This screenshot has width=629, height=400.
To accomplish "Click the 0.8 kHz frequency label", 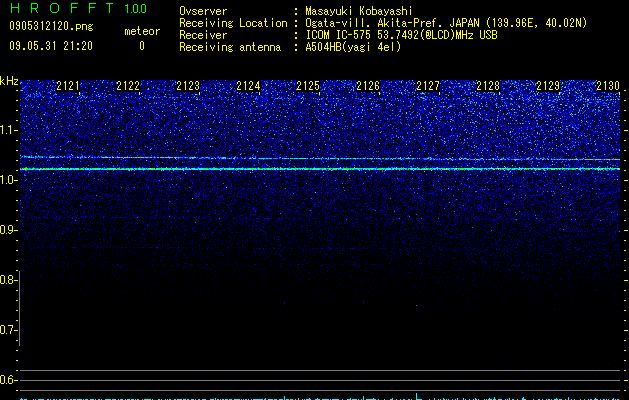I will [8, 280].
